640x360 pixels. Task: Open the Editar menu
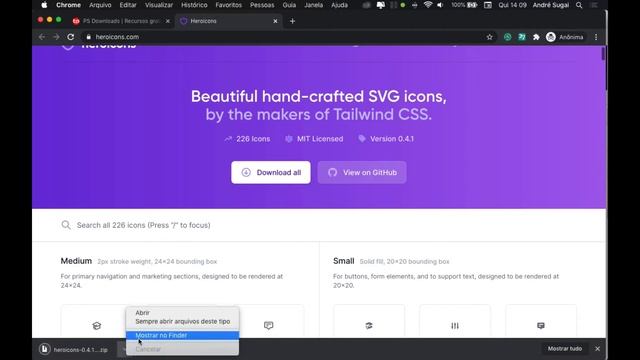tap(128, 5)
